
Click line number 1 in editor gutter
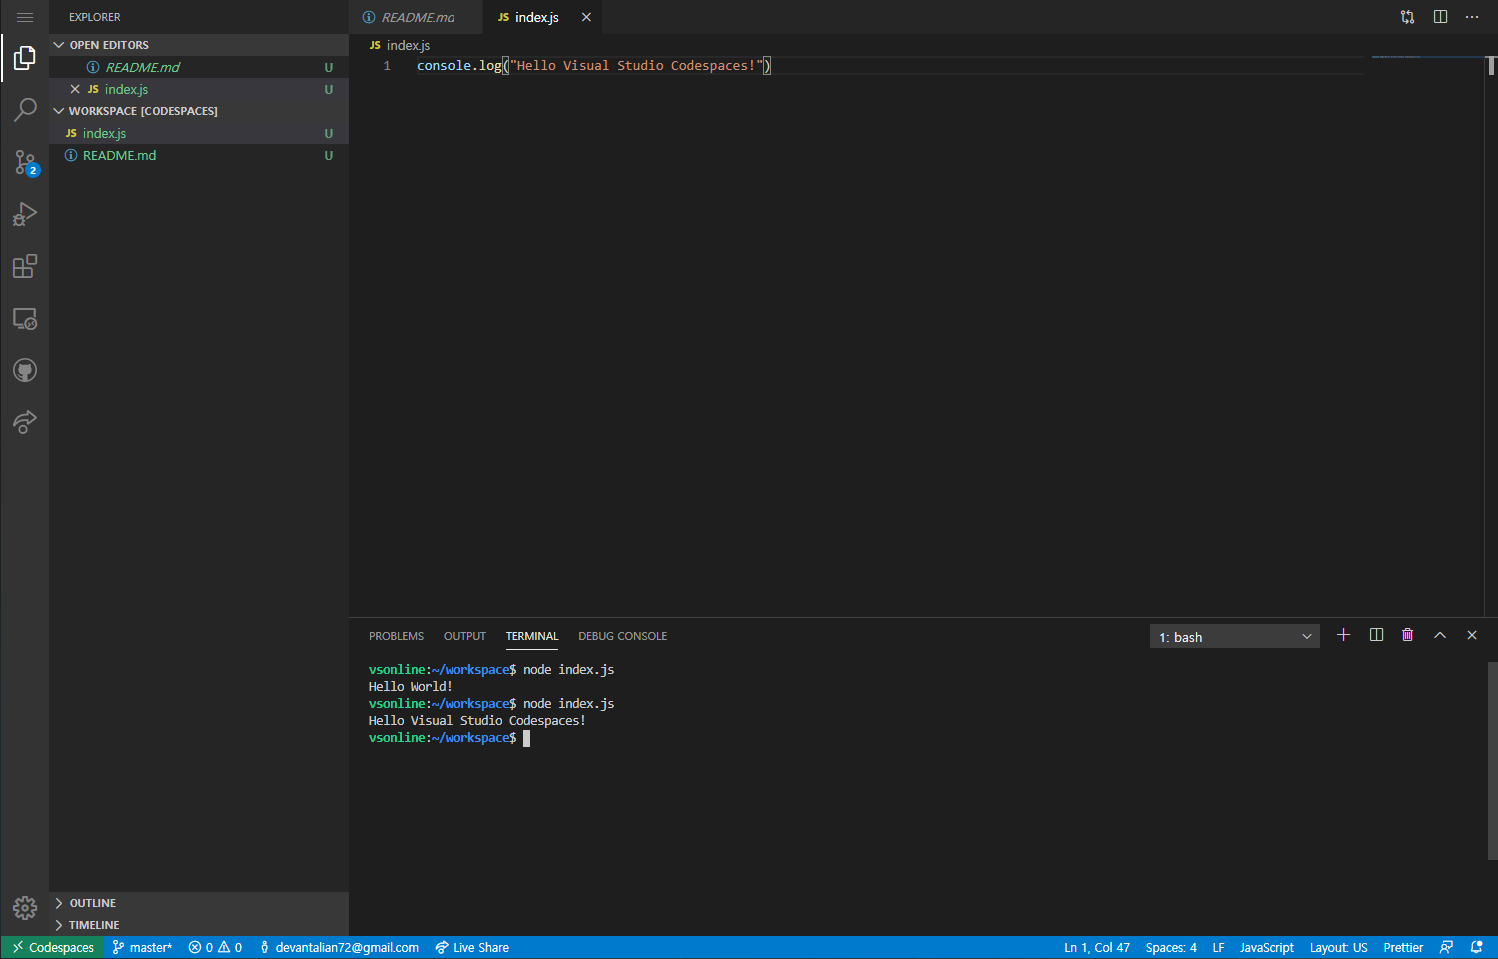point(387,66)
